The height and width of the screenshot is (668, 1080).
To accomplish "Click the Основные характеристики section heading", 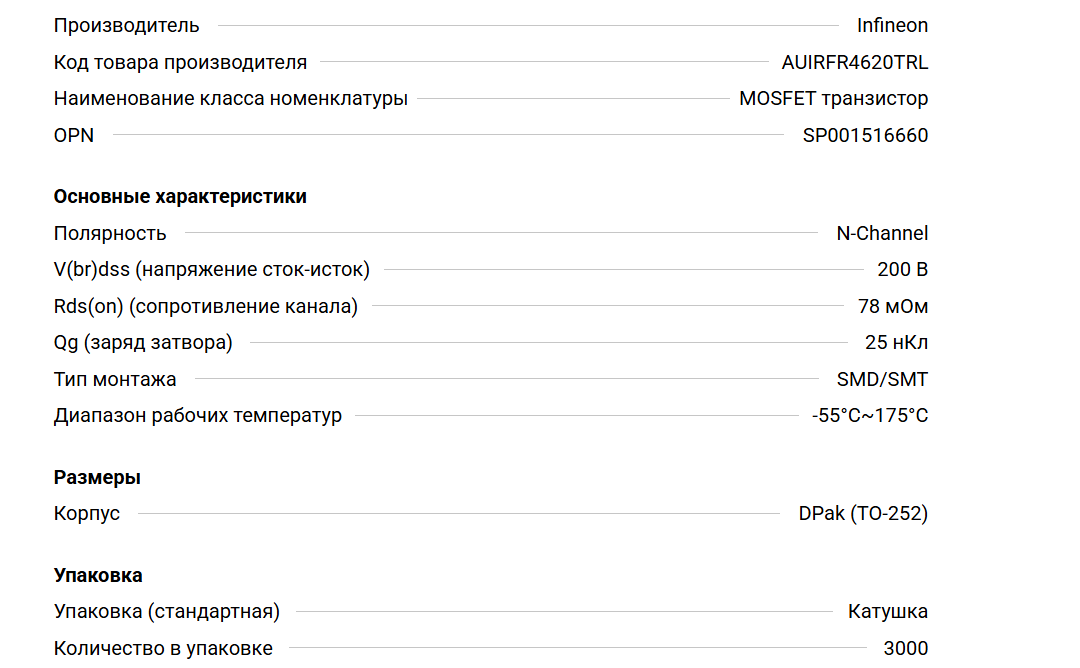I will (x=180, y=196).
